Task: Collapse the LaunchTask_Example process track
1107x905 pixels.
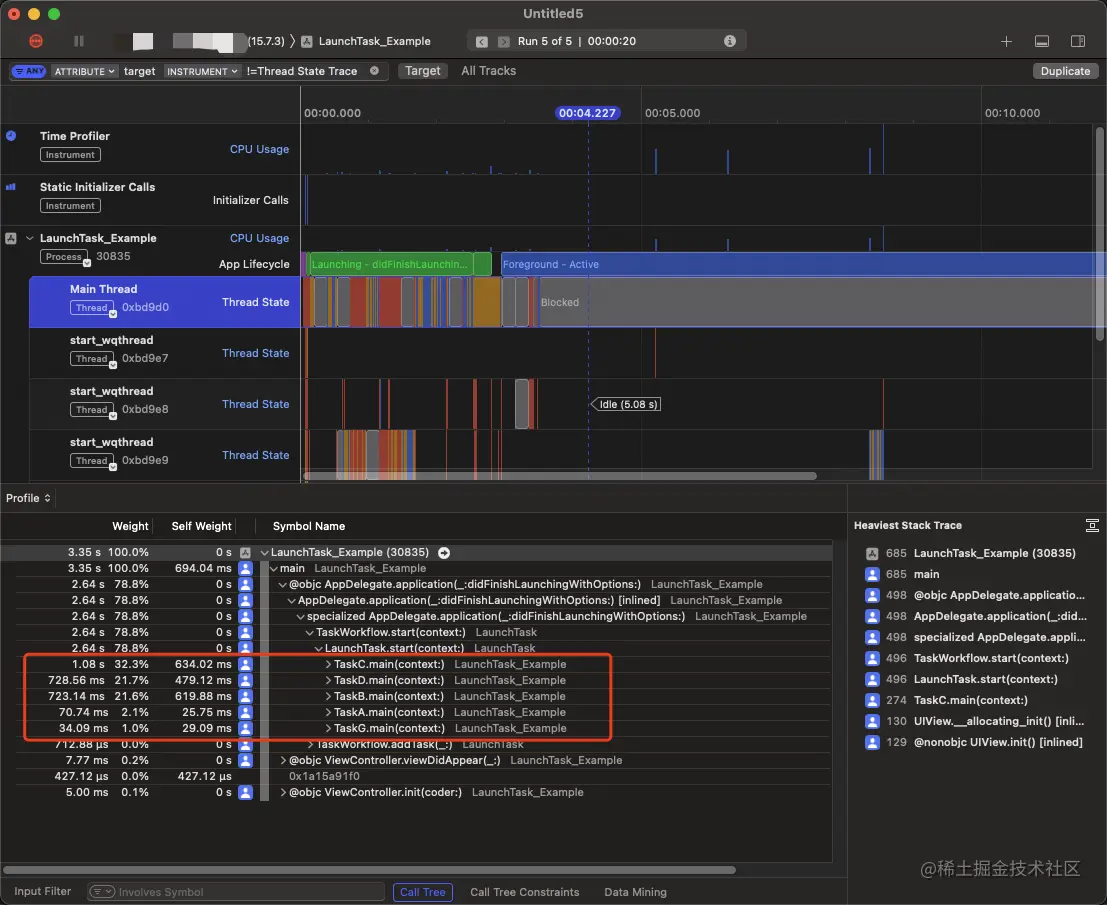Action: (30, 238)
